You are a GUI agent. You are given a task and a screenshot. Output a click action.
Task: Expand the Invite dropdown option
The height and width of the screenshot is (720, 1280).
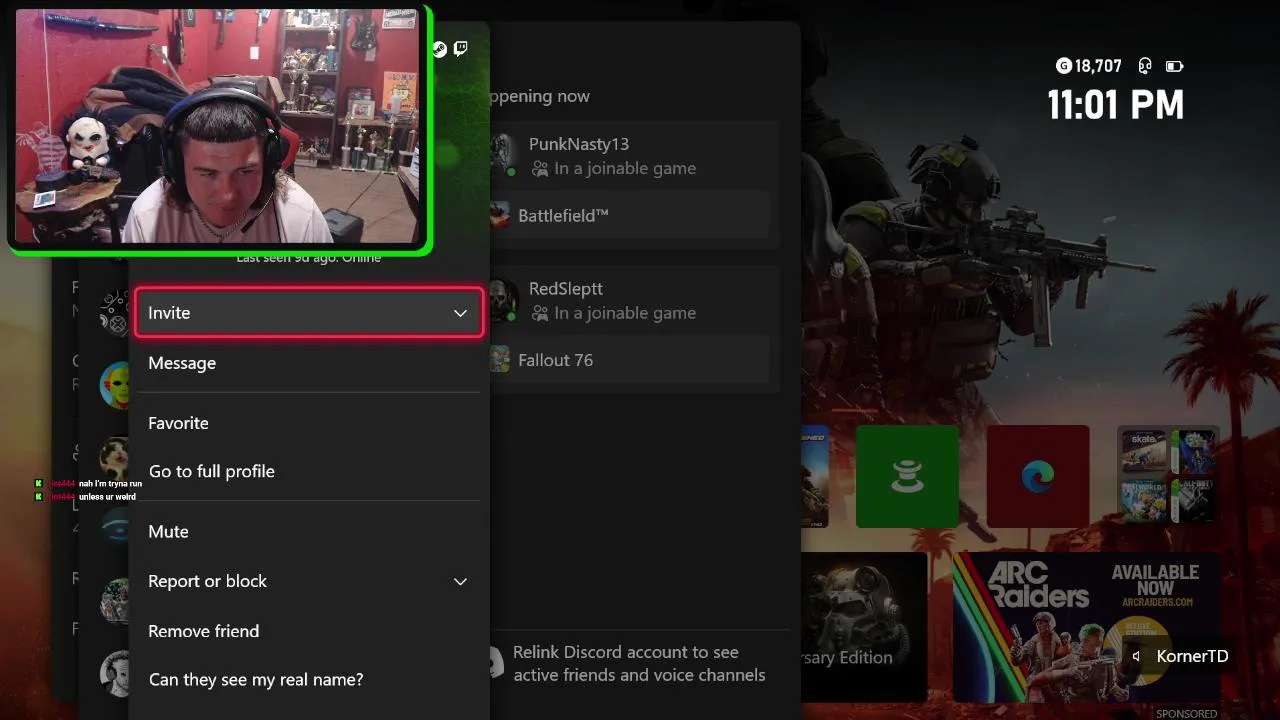pyautogui.click(x=309, y=313)
